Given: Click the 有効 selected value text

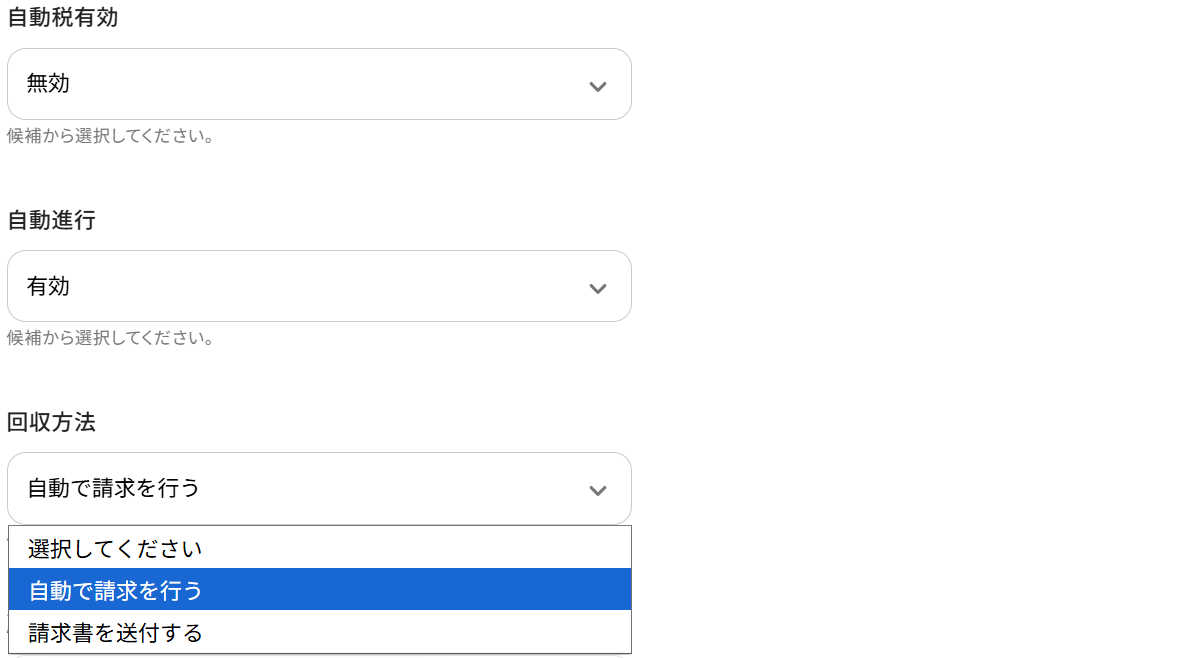Looking at the screenshot, I should 48,286.
